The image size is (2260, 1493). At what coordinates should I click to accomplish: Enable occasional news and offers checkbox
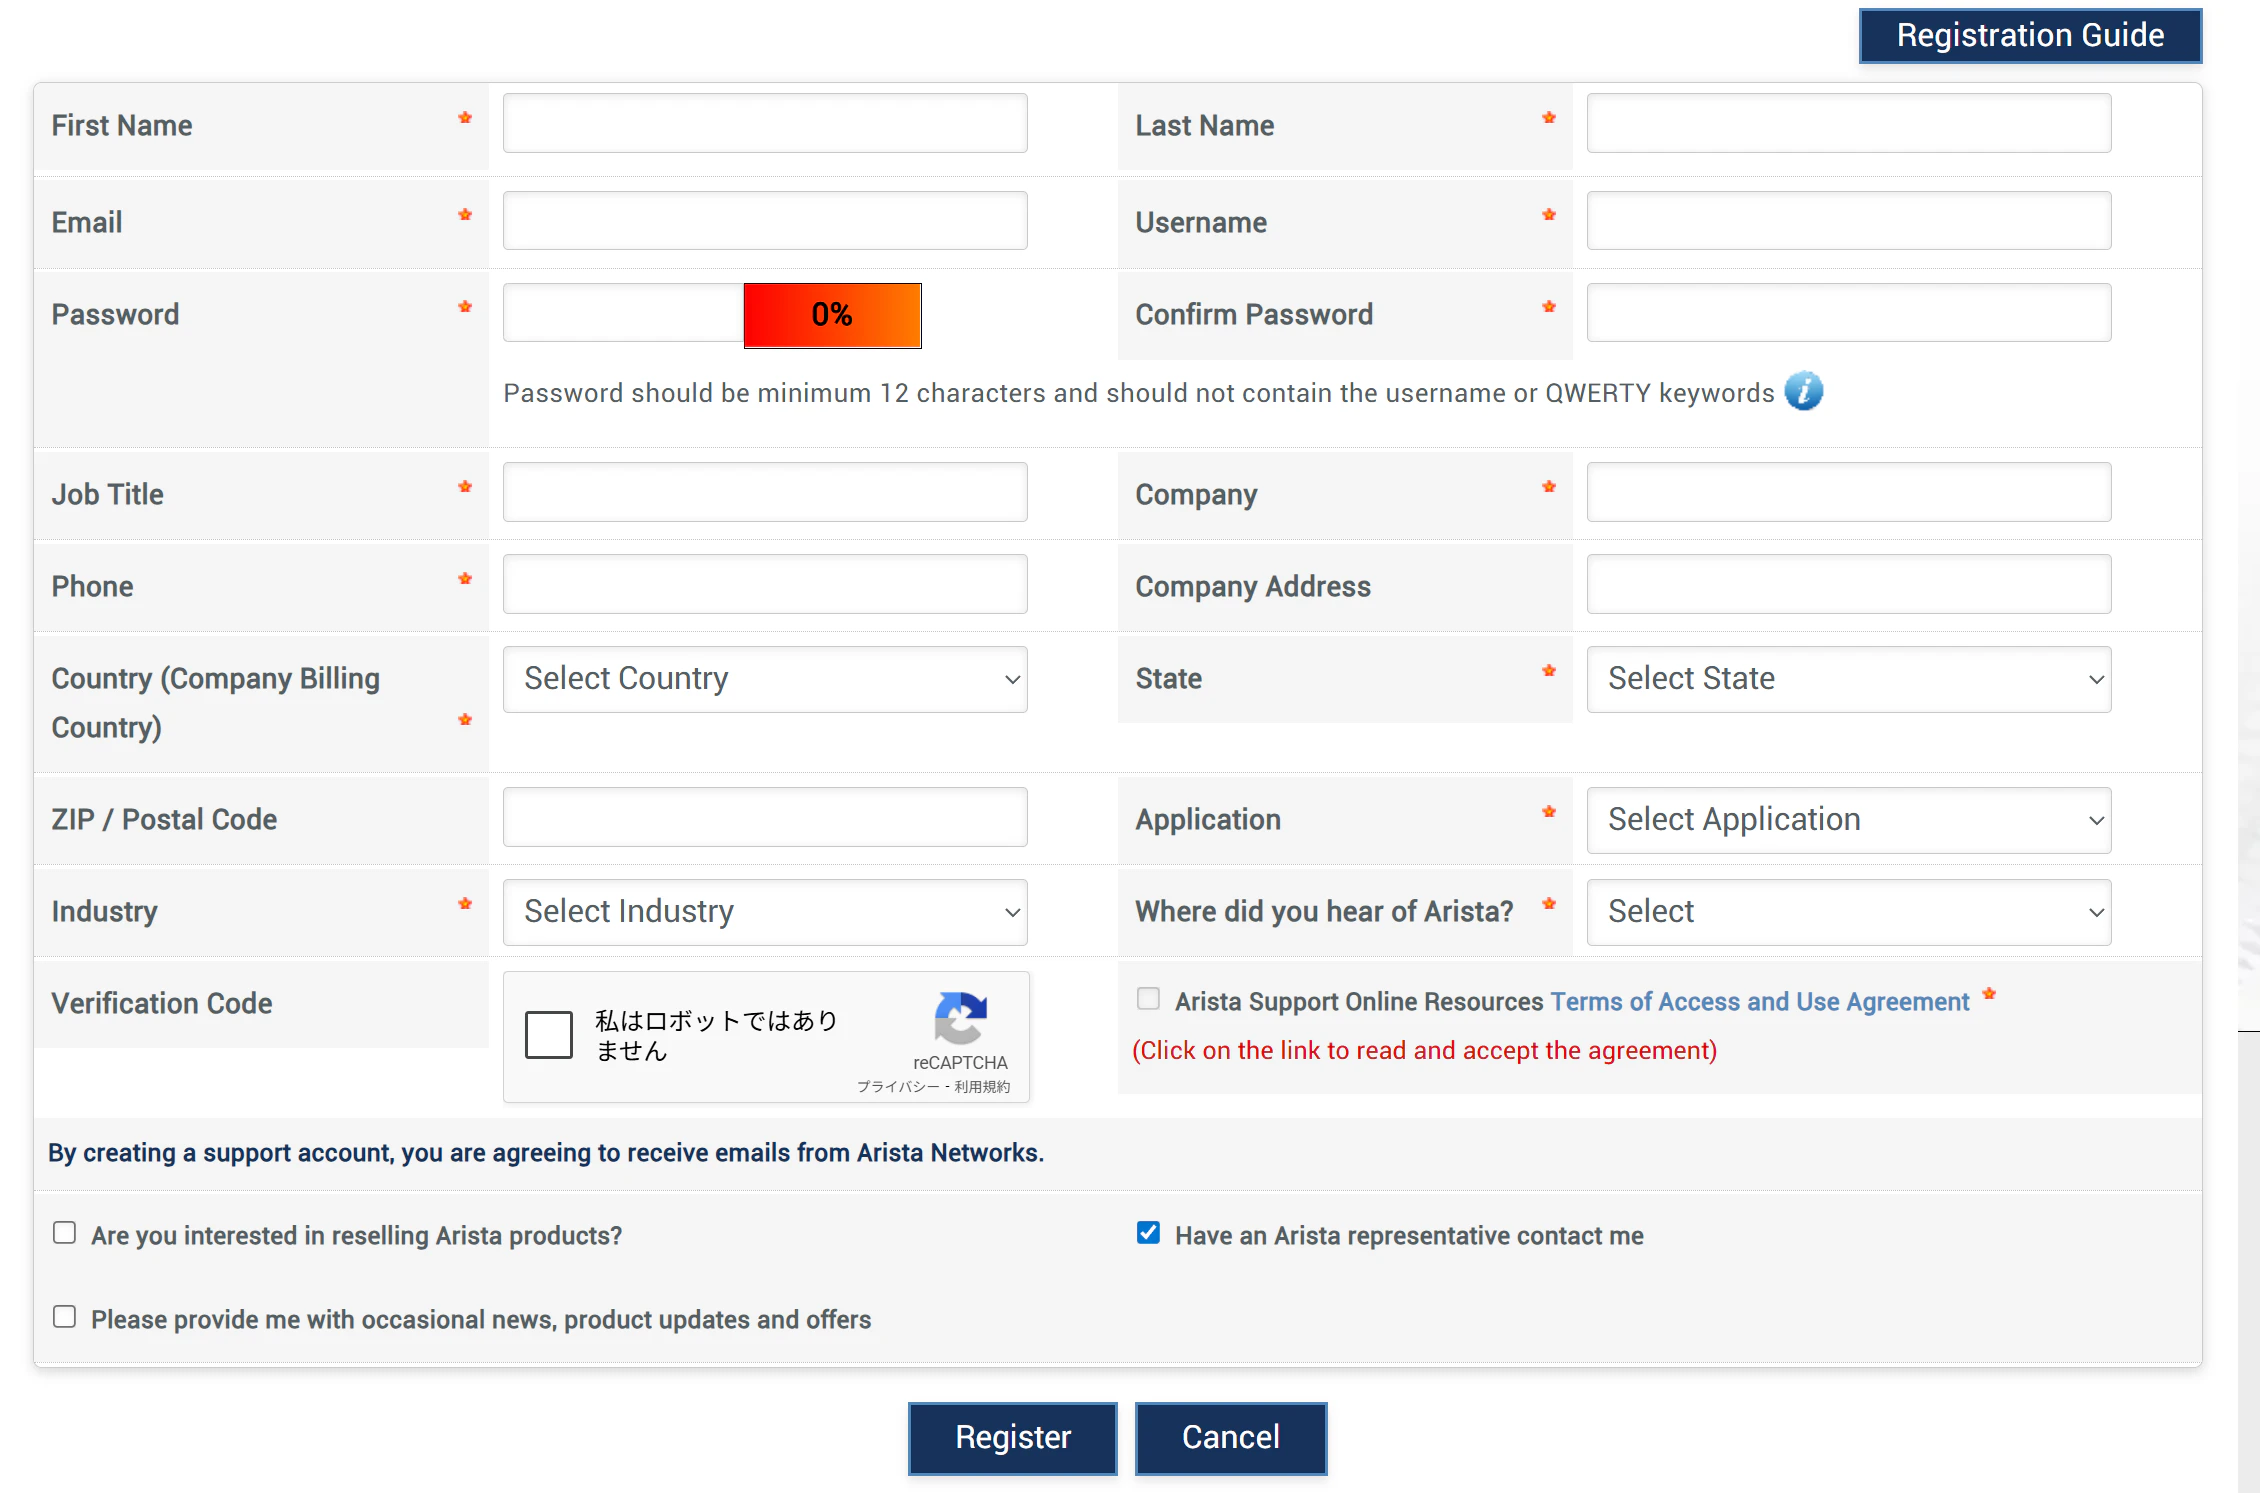click(65, 1317)
